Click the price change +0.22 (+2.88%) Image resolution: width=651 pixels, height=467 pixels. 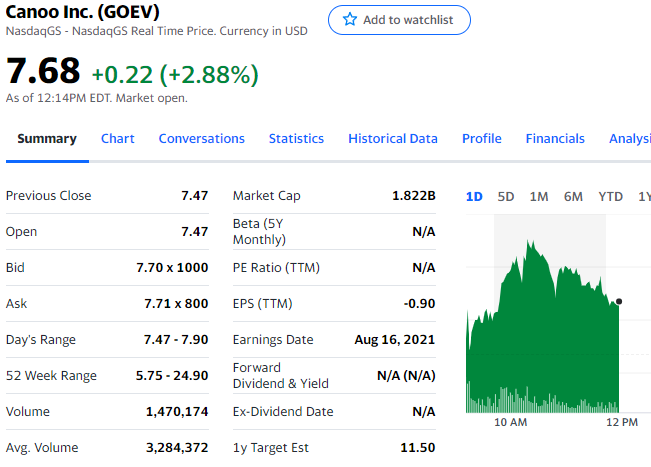point(175,75)
